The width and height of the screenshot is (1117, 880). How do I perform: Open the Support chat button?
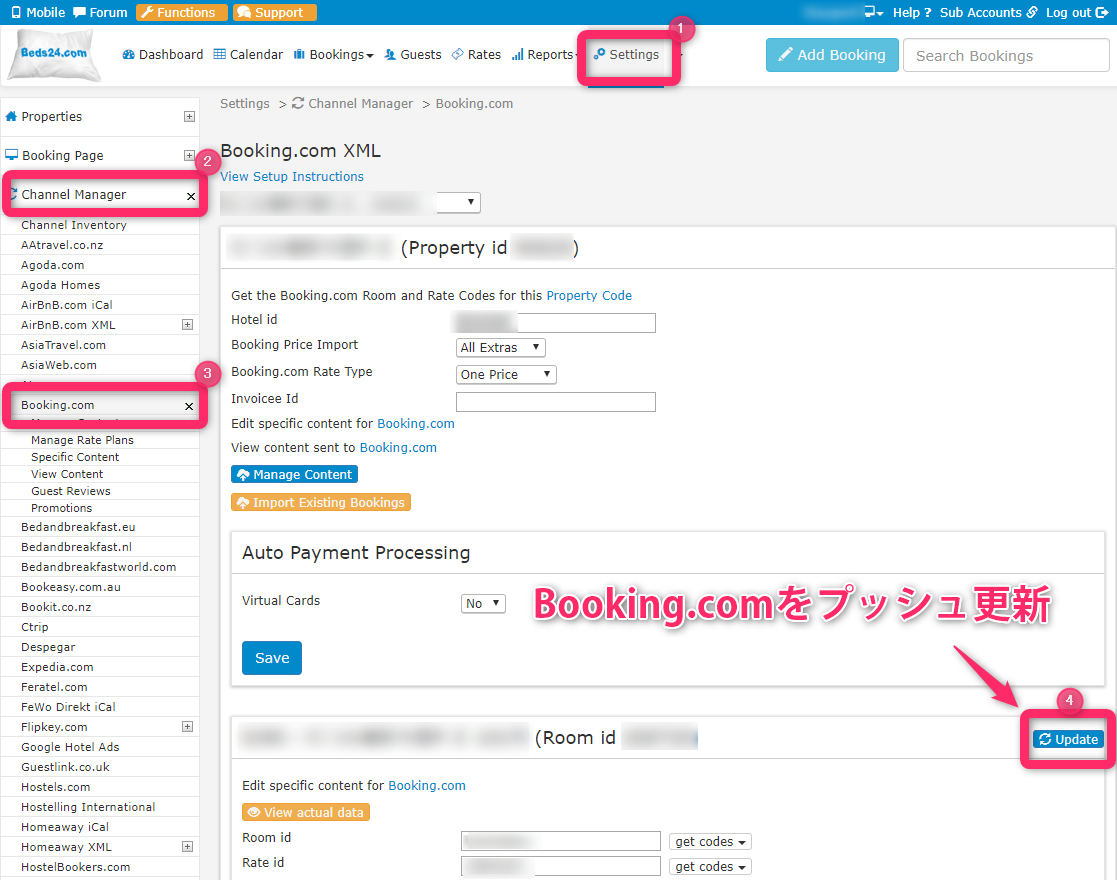coord(274,12)
